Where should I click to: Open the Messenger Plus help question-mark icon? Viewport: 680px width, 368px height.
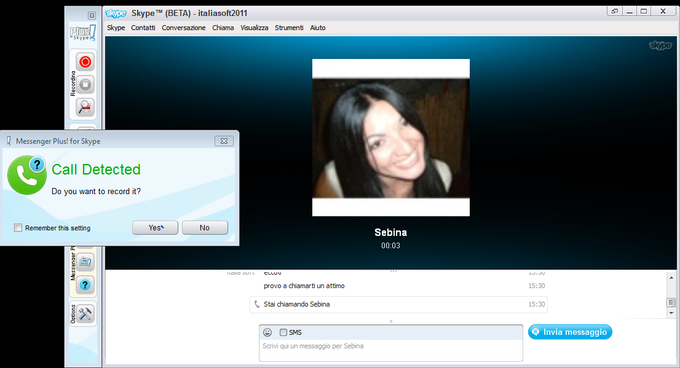point(85,285)
